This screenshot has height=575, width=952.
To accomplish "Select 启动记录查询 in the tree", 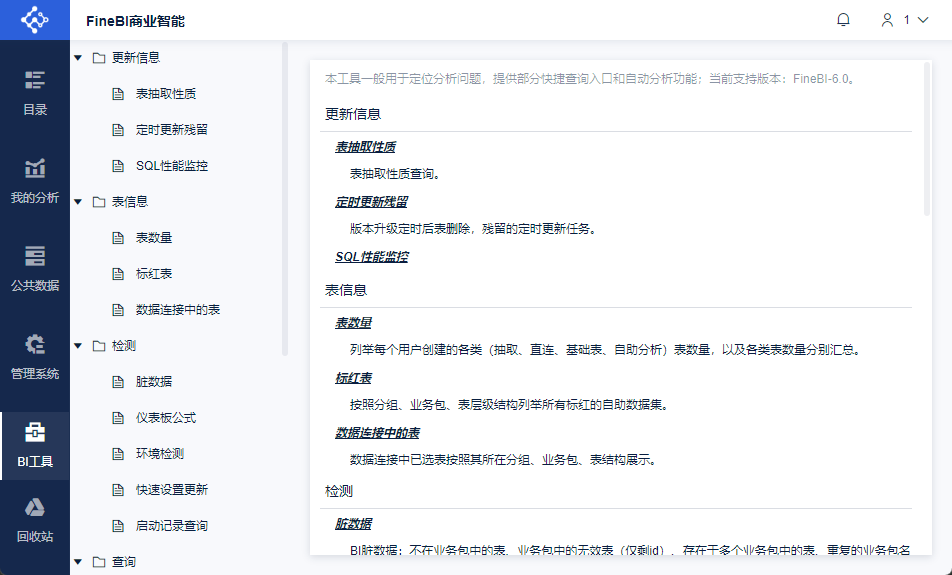I will pyautogui.click(x=172, y=526).
